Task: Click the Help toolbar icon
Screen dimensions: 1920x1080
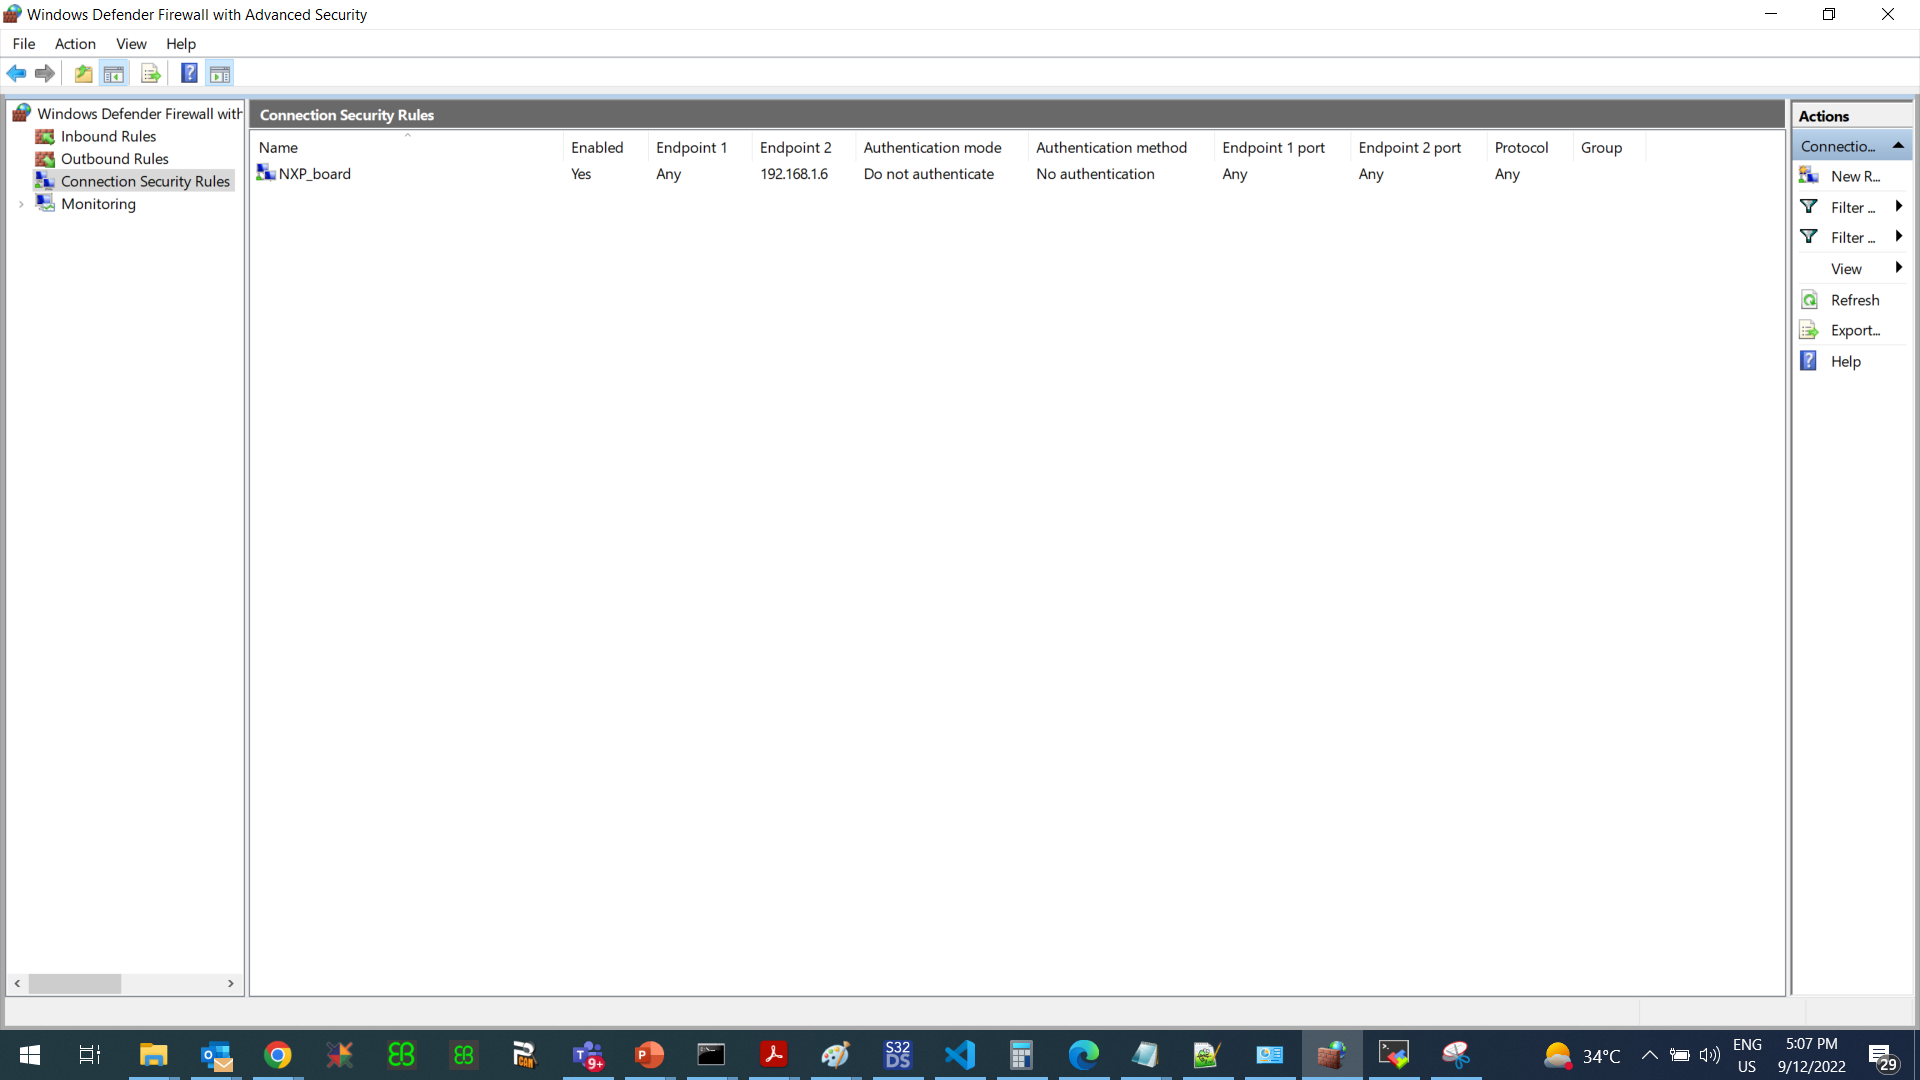Action: [x=189, y=73]
